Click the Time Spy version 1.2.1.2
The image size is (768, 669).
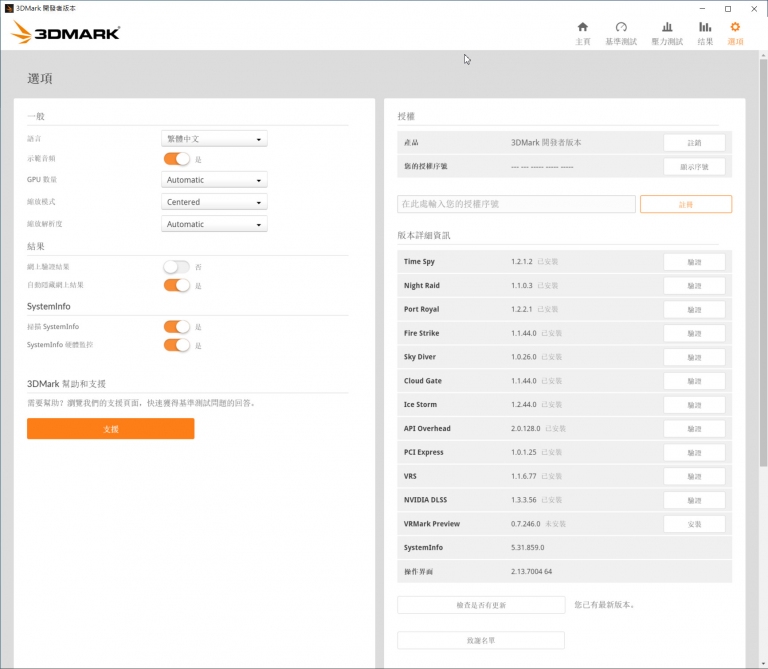coord(521,262)
